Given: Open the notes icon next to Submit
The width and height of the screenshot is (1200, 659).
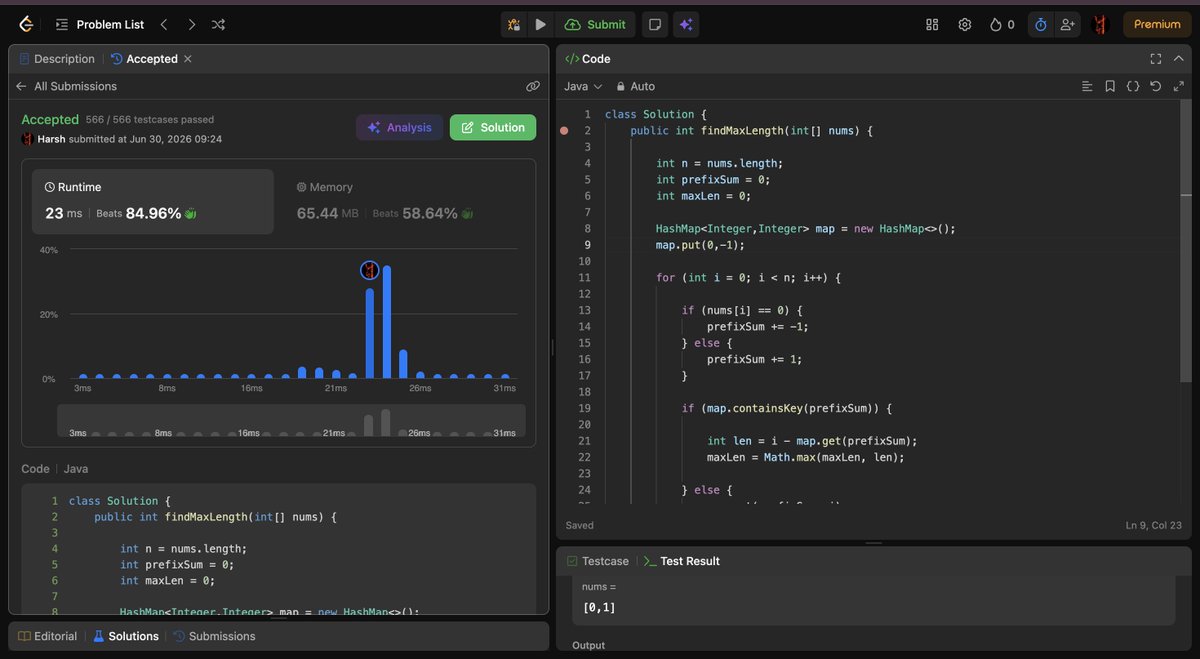Looking at the screenshot, I should [x=655, y=24].
